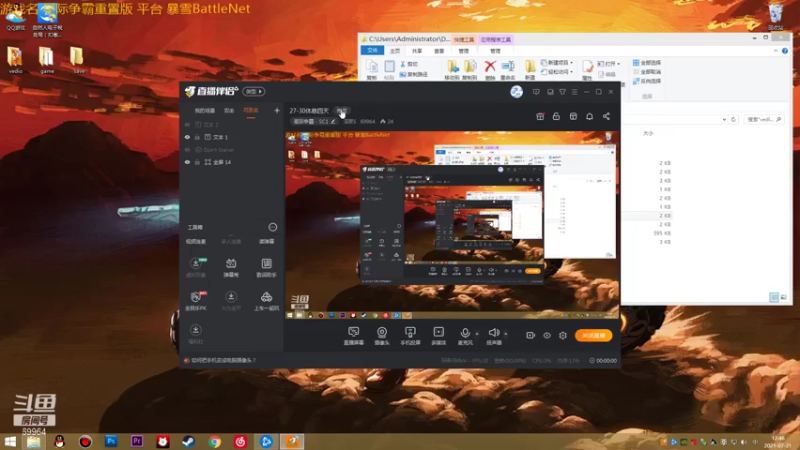The width and height of the screenshot is (800, 450).
Task: Toggle the preview eye icon beside settings gear
Action: point(546,335)
